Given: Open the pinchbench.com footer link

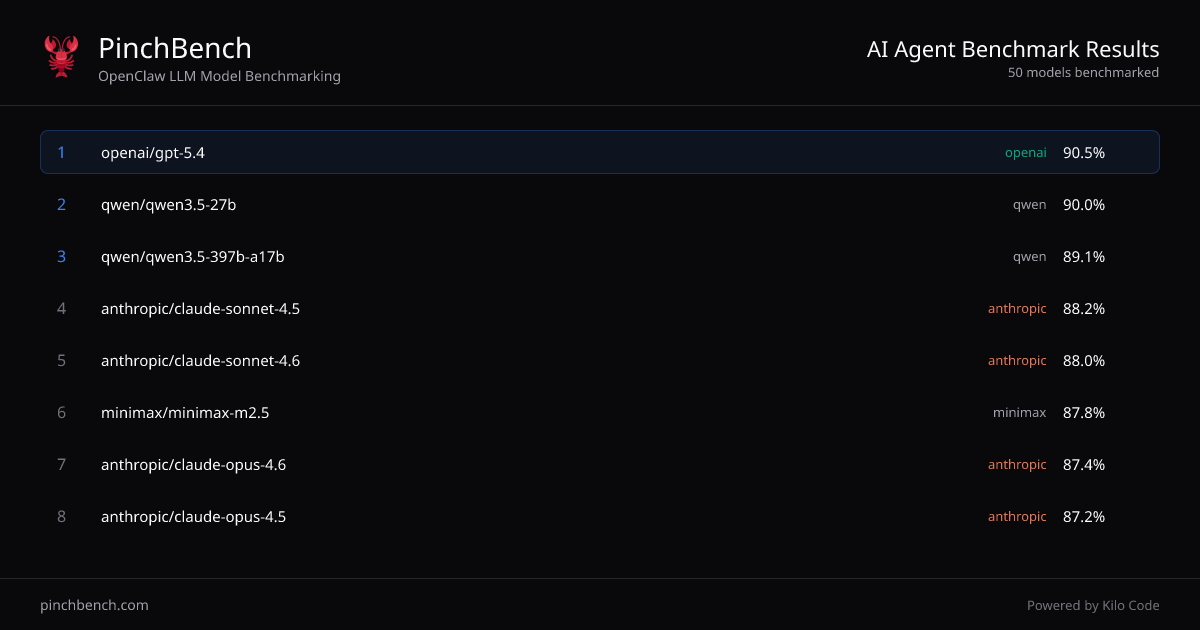Looking at the screenshot, I should tap(94, 605).
